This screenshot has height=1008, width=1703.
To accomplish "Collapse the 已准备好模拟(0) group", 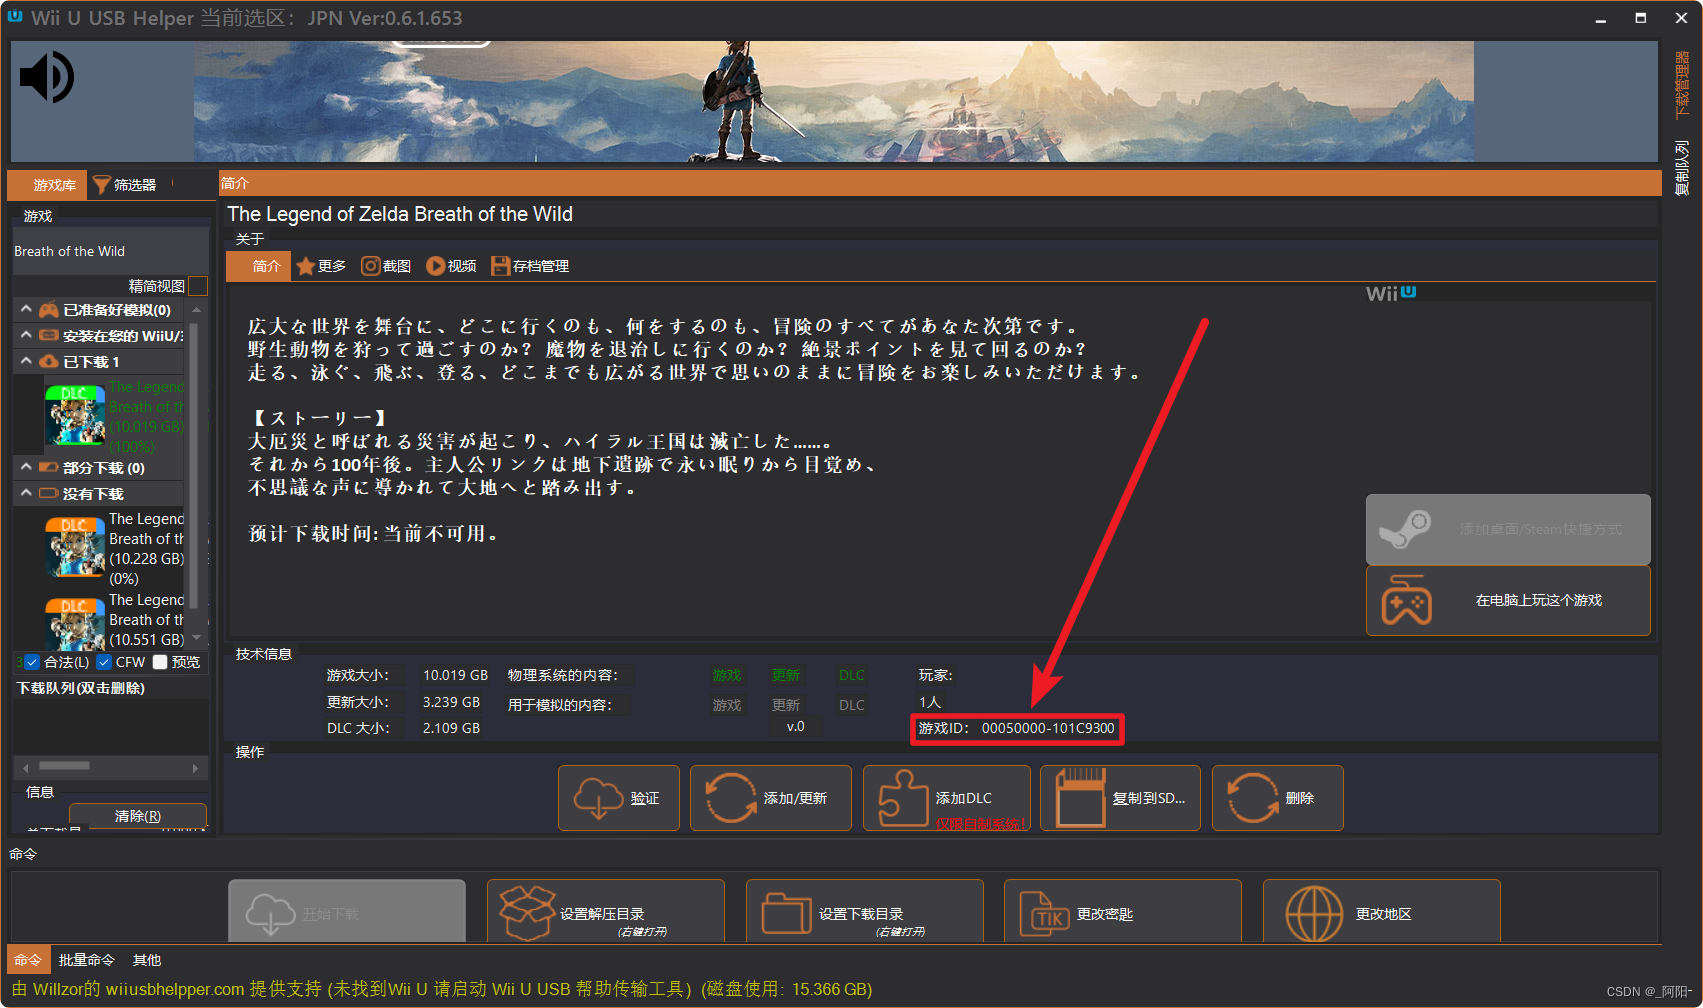I will [26, 310].
